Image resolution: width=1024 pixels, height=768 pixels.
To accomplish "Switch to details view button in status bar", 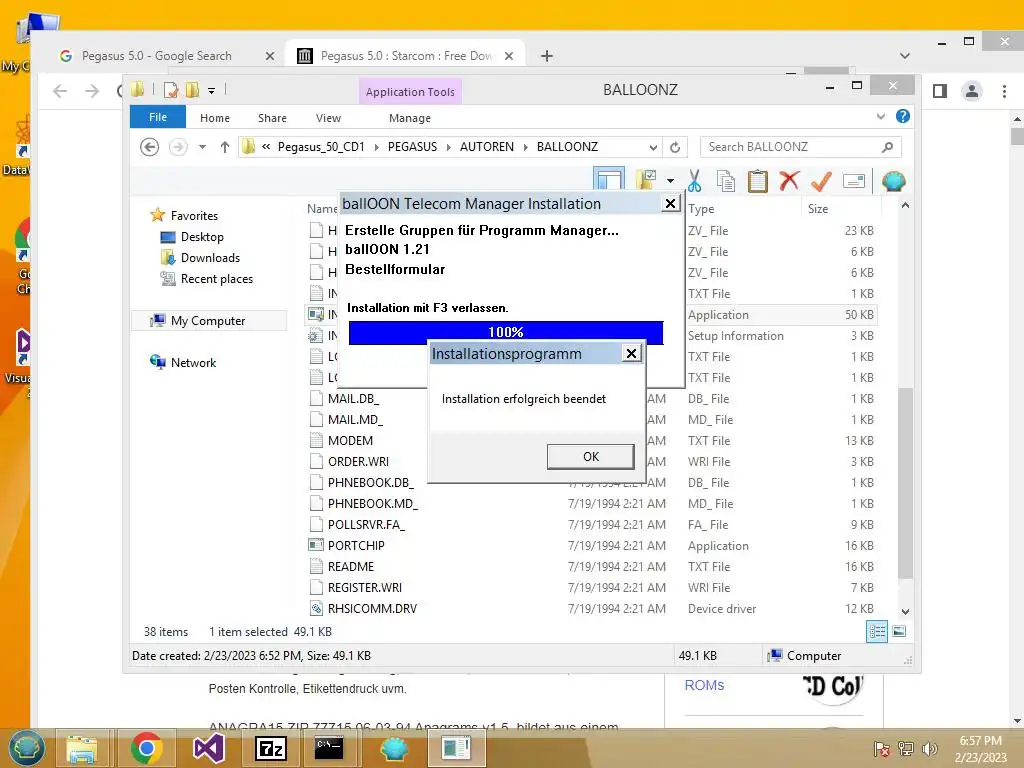I will 877,631.
